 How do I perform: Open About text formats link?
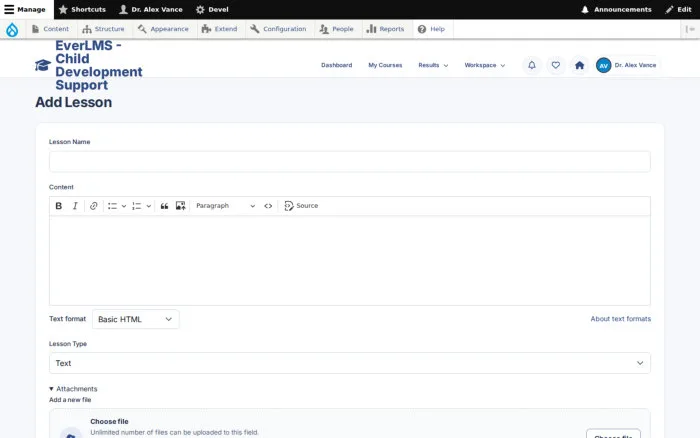pyautogui.click(x=621, y=319)
